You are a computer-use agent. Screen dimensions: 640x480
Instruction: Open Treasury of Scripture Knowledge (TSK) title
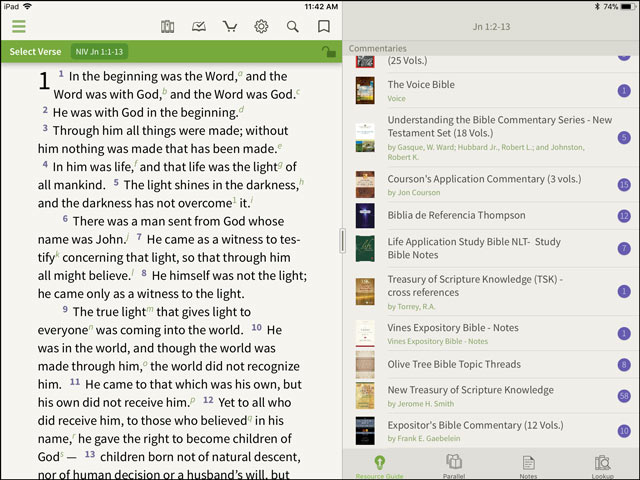point(475,286)
